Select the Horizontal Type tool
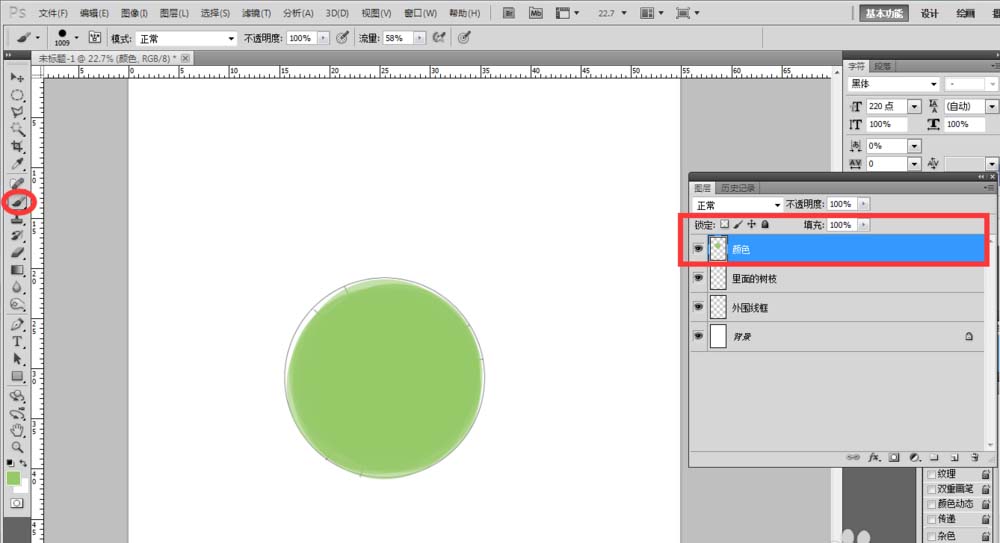The width and height of the screenshot is (1000, 543). tap(17, 341)
